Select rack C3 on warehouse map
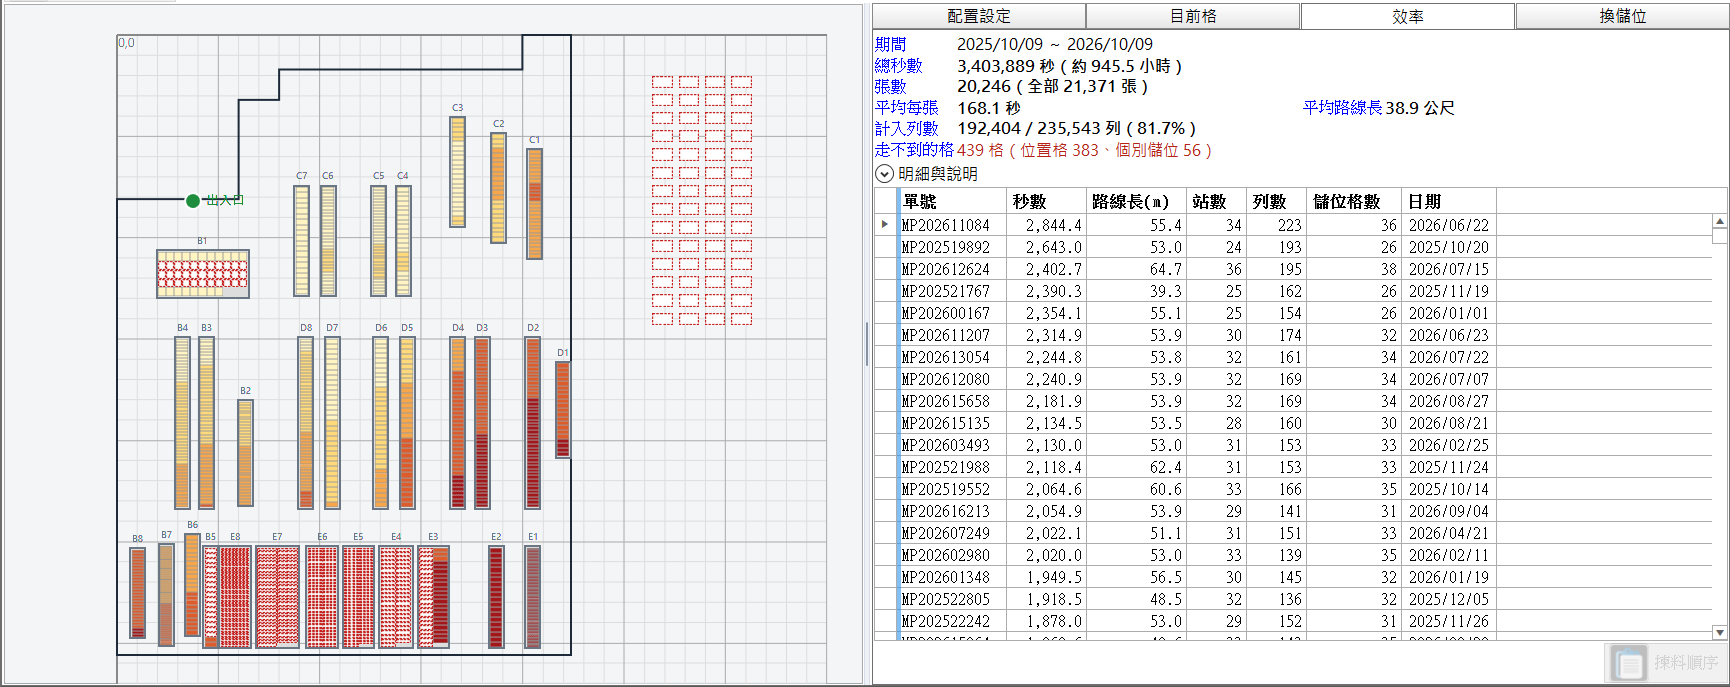The height and width of the screenshot is (687, 1730). coord(458,172)
